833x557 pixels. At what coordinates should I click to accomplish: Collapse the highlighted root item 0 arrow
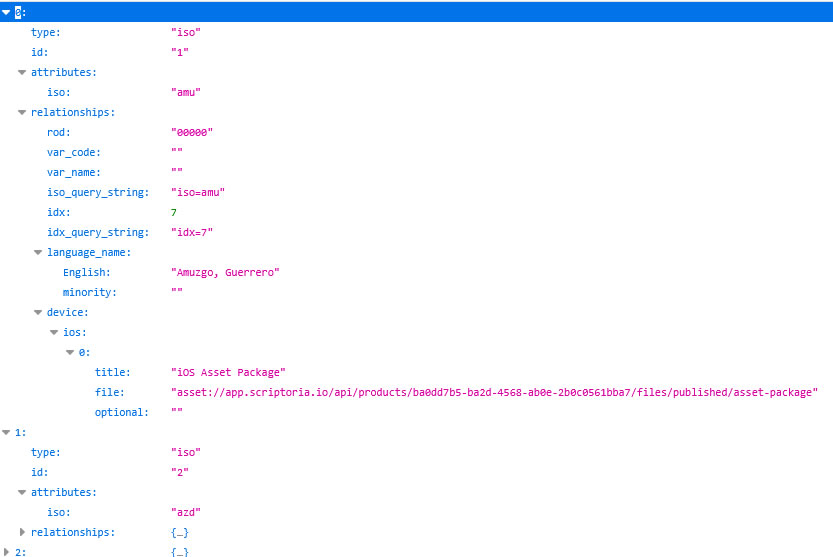click(7, 12)
